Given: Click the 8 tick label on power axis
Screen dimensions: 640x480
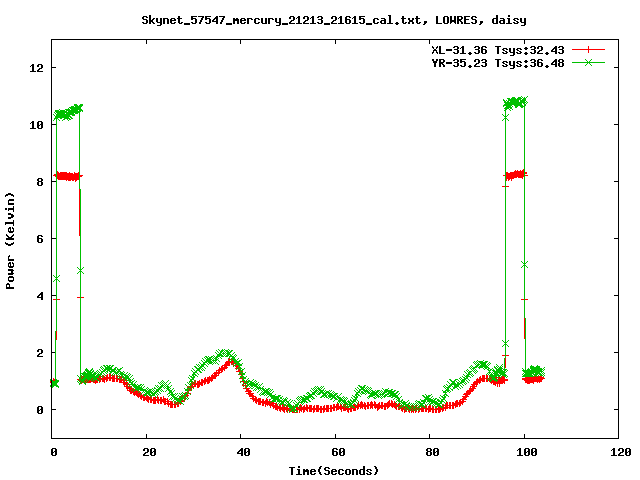Looking at the screenshot, I should (x=40, y=182).
